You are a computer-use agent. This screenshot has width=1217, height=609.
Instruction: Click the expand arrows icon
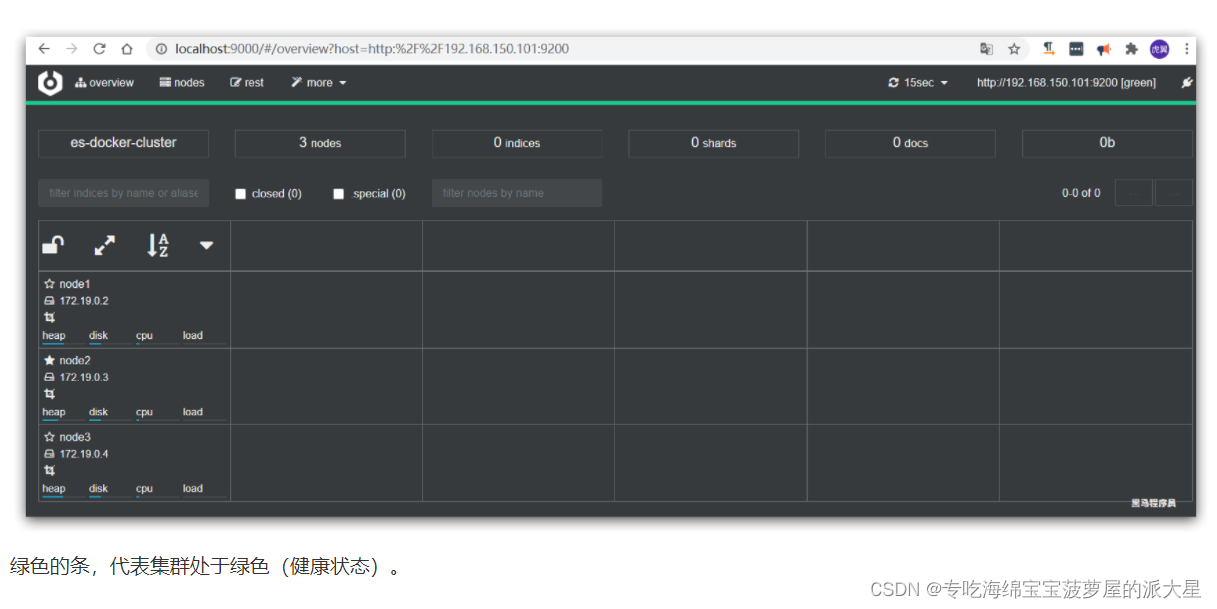point(105,245)
